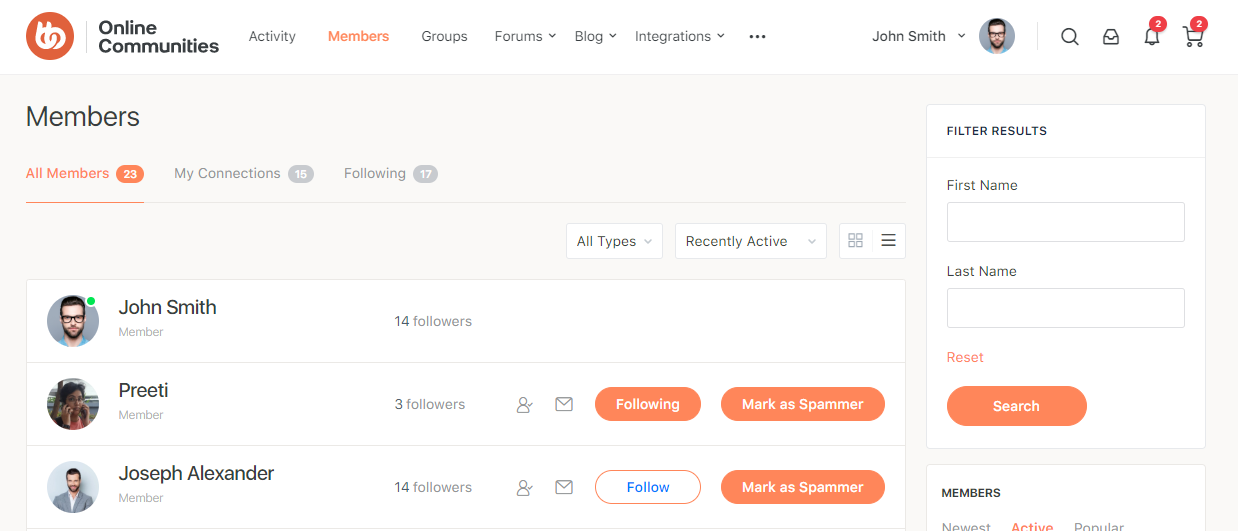The image size is (1238, 531).
Task: Reset the filter results
Action: (x=965, y=358)
